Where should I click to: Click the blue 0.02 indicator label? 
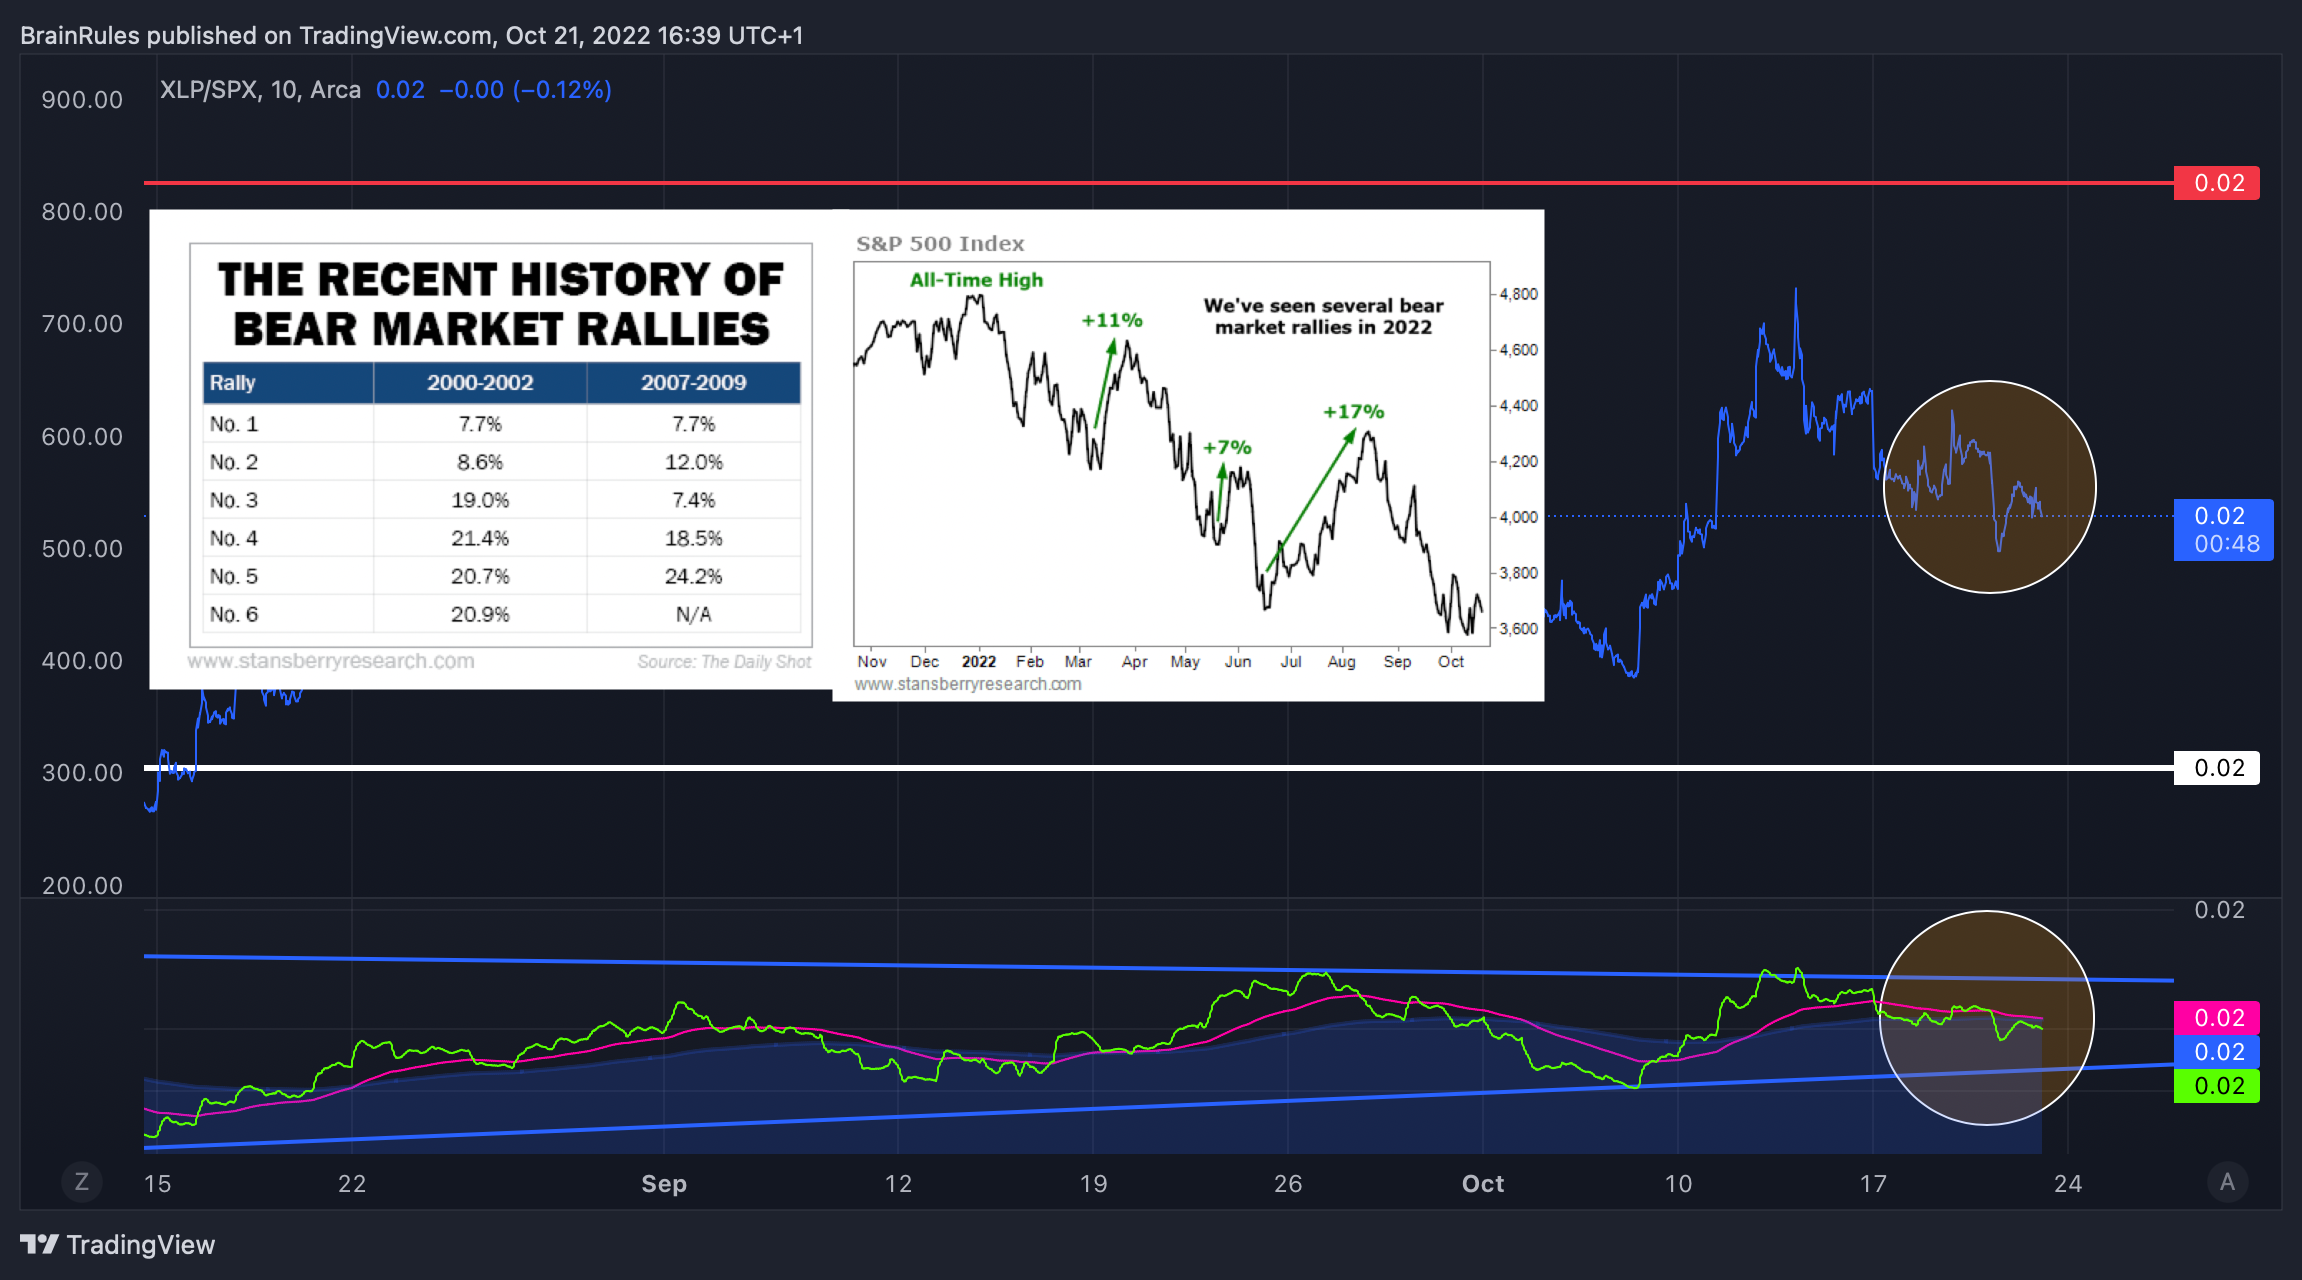click(2216, 1052)
